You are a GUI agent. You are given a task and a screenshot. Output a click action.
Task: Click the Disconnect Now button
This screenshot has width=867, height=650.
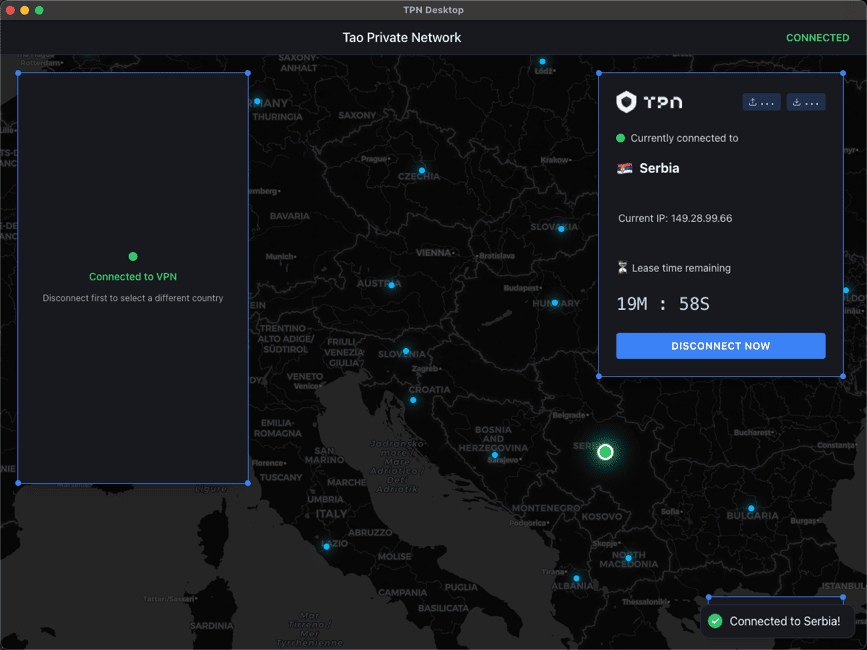click(720, 346)
